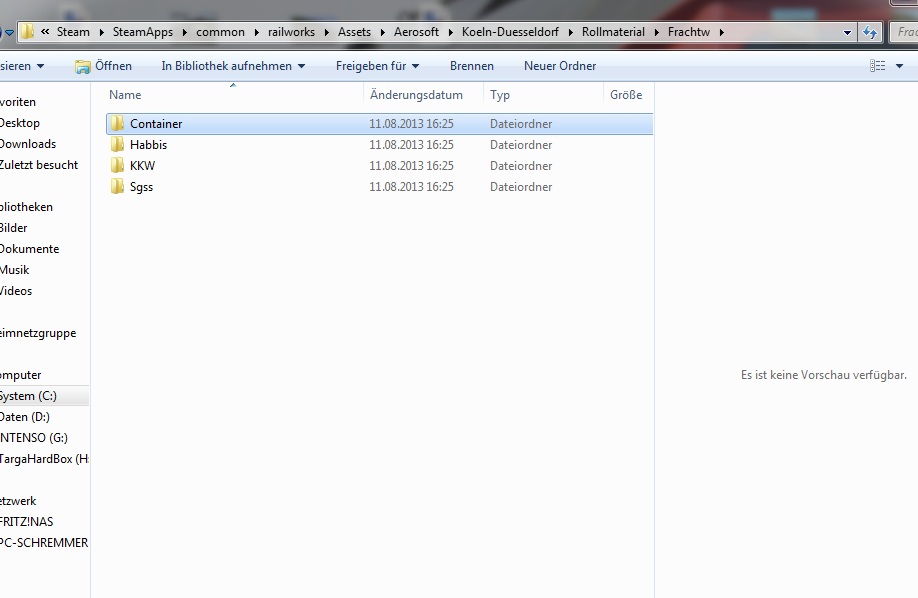Click the address bar folder icon
The width and height of the screenshot is (918, 598).
point(27,32)
